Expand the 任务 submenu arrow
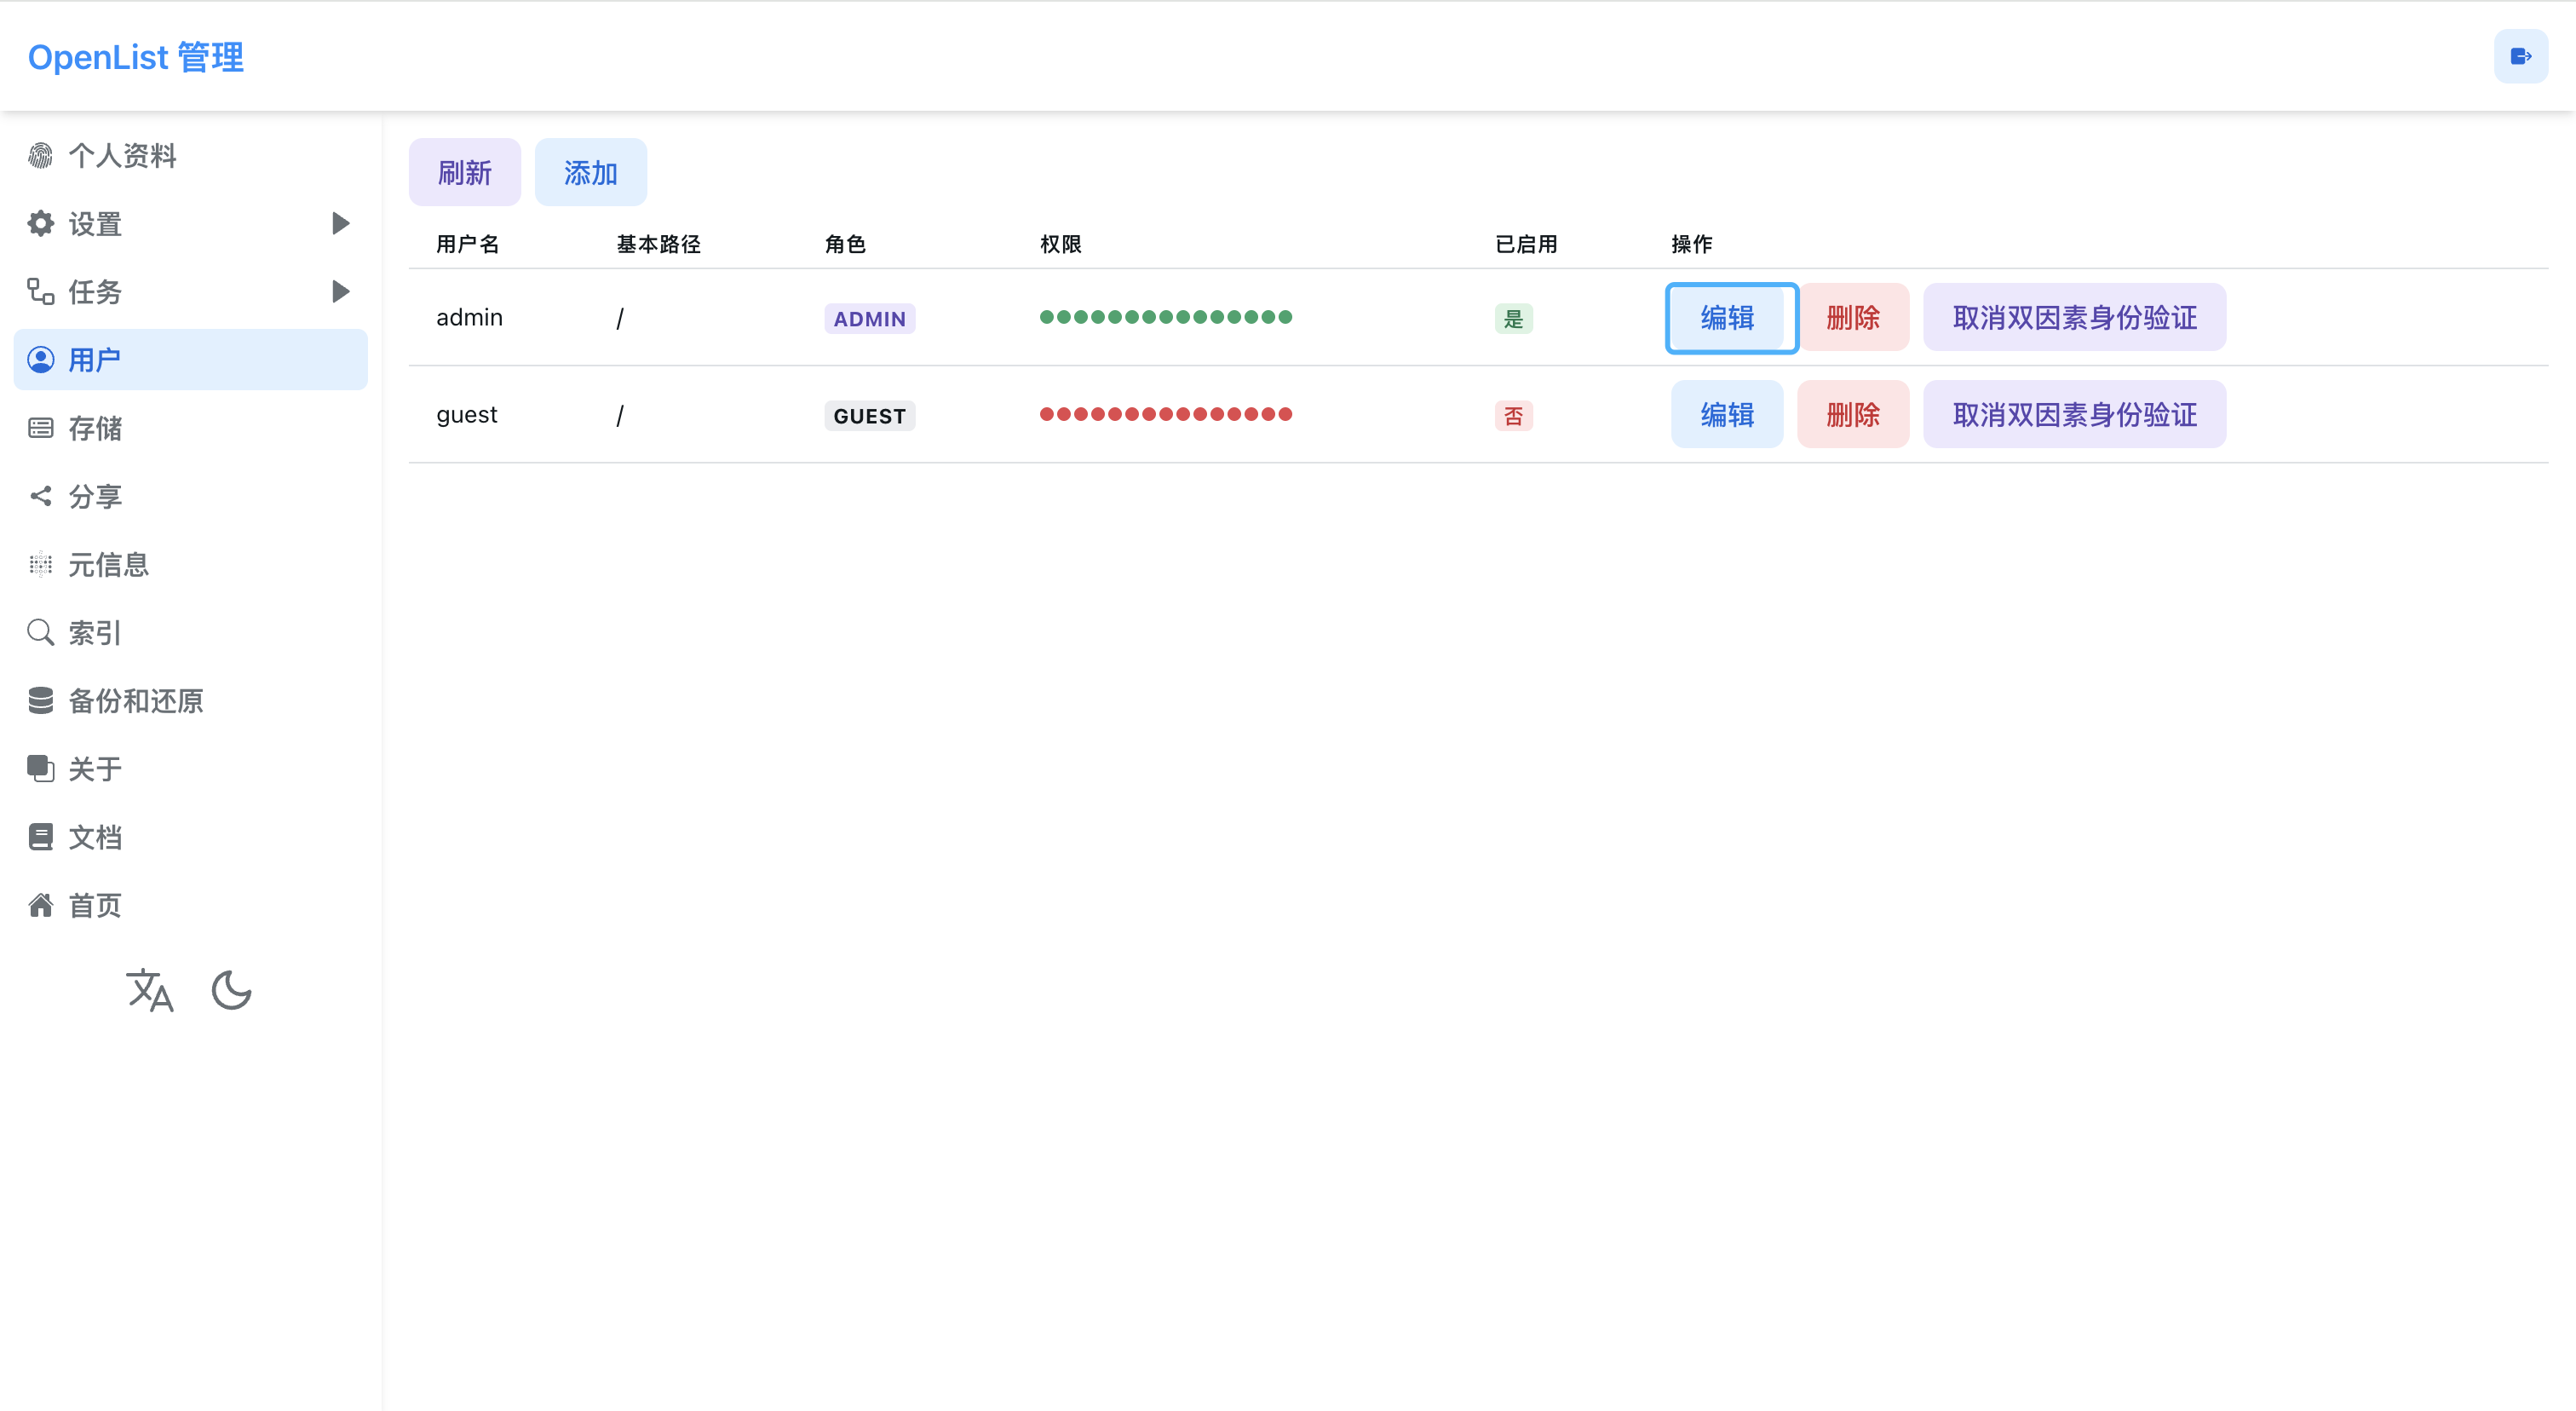This screenshot has height=1411, width=2576. pyautogui.click(x=340, y=291)
